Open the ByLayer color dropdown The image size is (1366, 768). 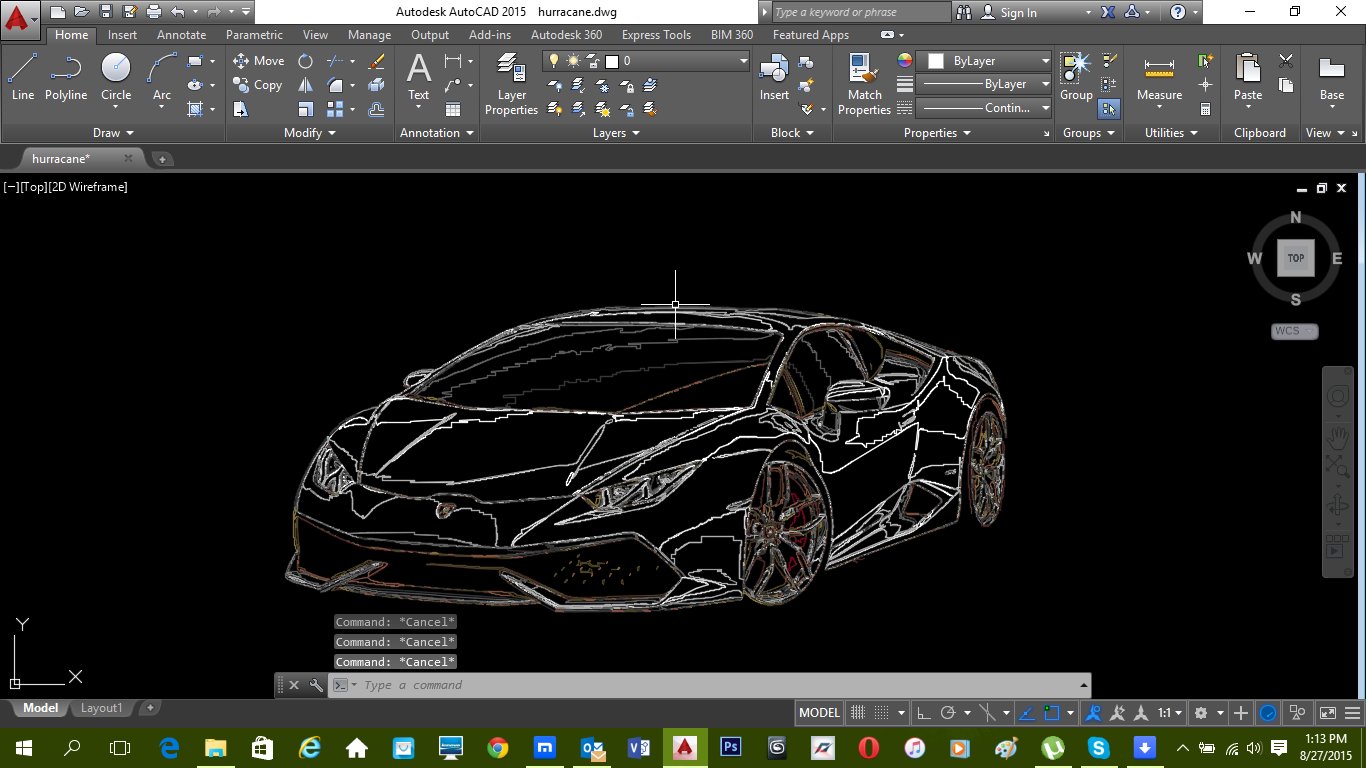[984, 61]
